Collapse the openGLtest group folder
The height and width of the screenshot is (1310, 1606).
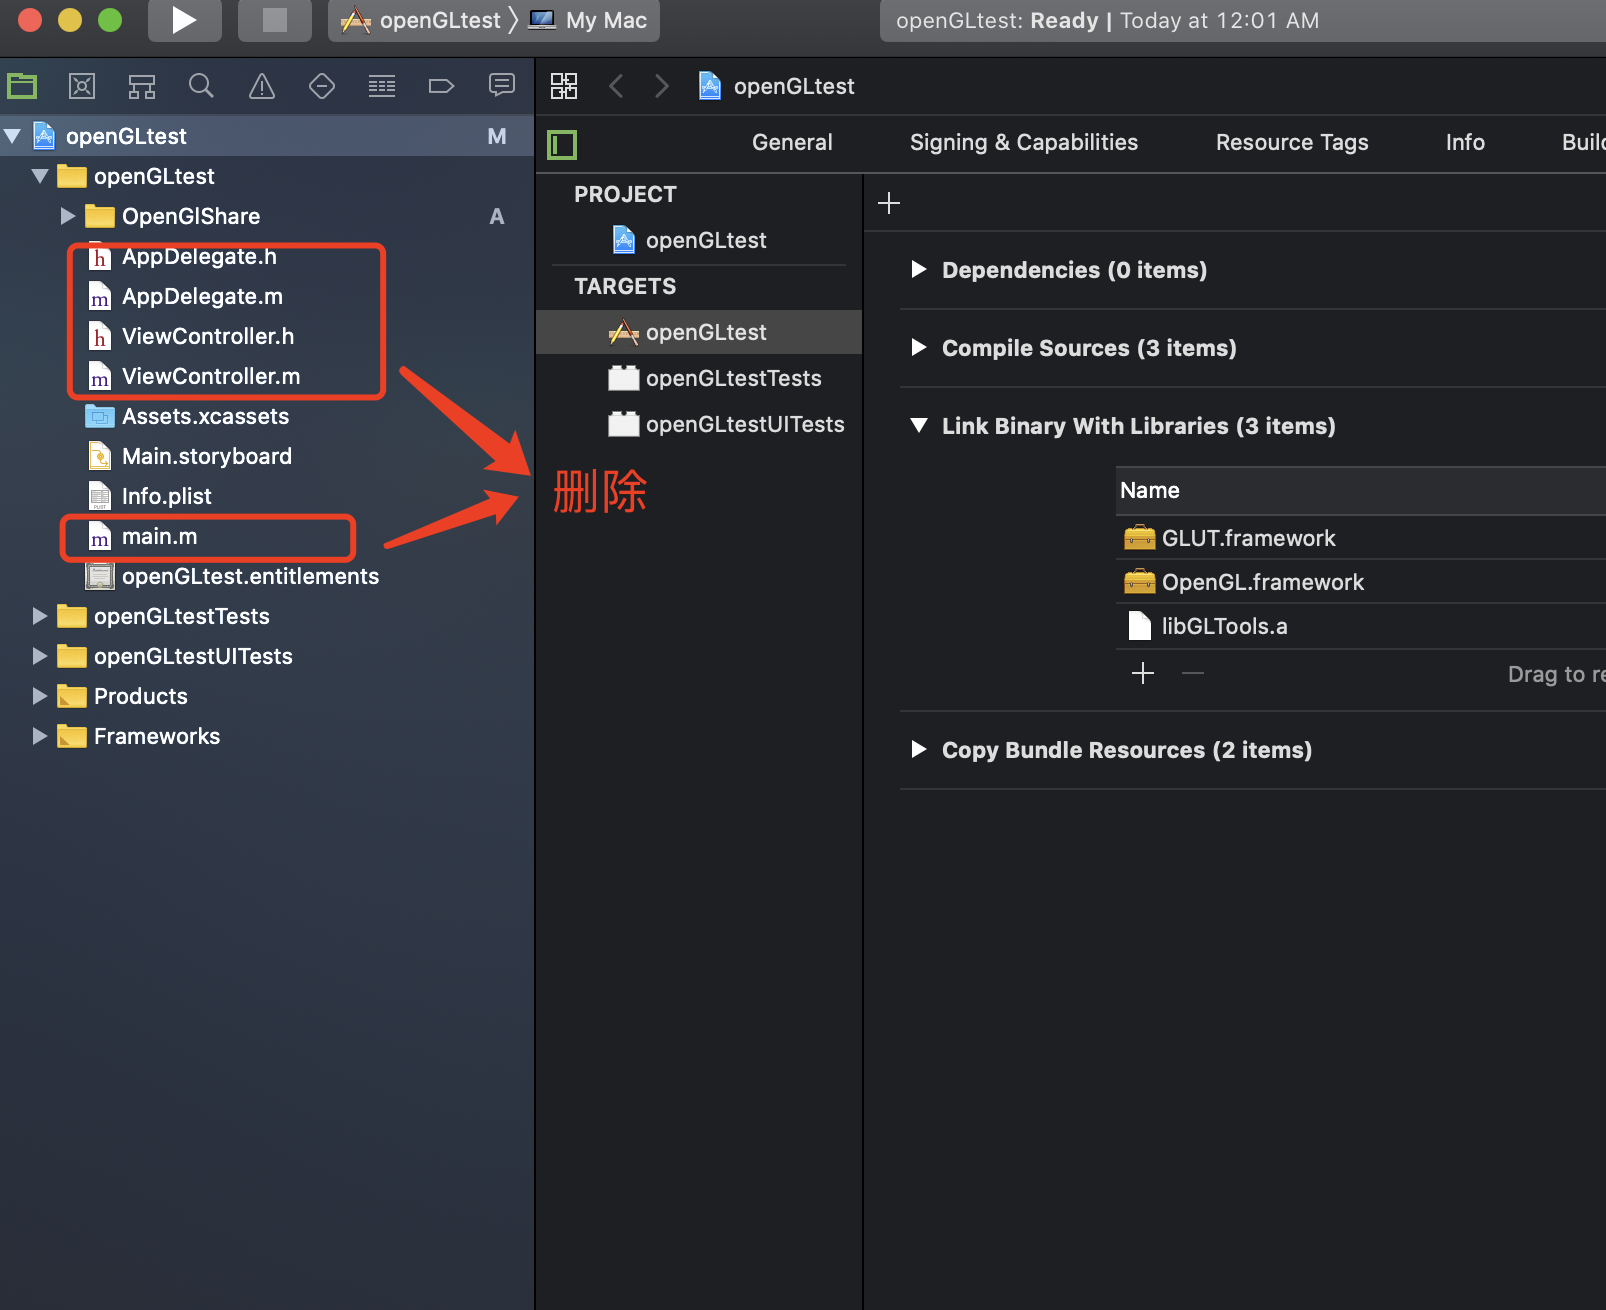click(x=41, y=176)
